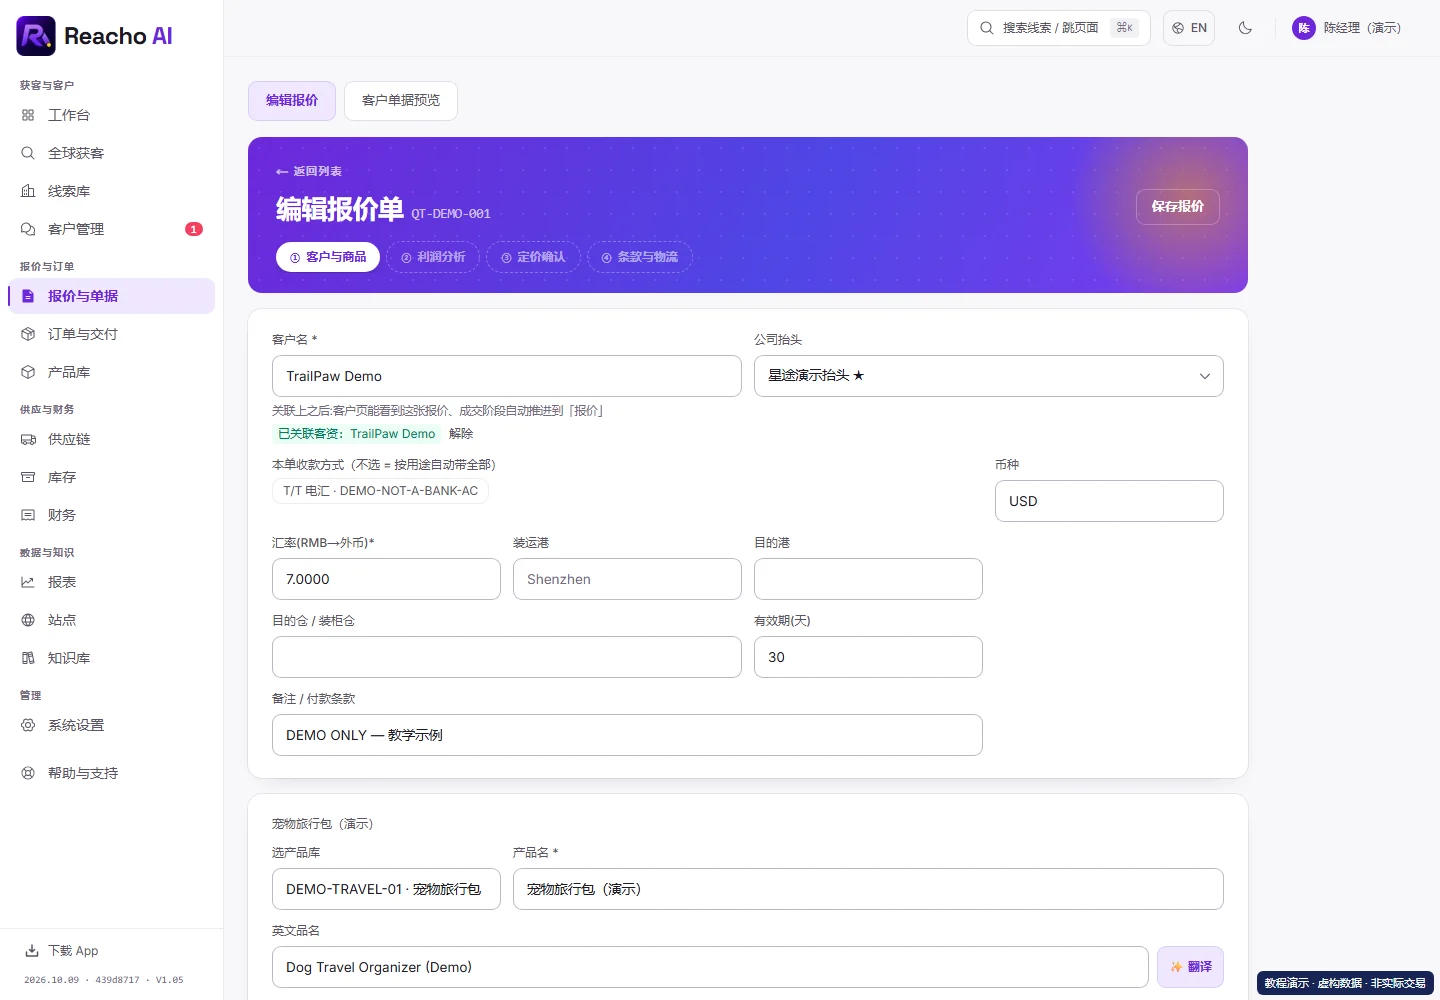The width and height of the screenshot is (1440, 1000).
Task: Switch language with EN button
Action: pos(1189,28)
